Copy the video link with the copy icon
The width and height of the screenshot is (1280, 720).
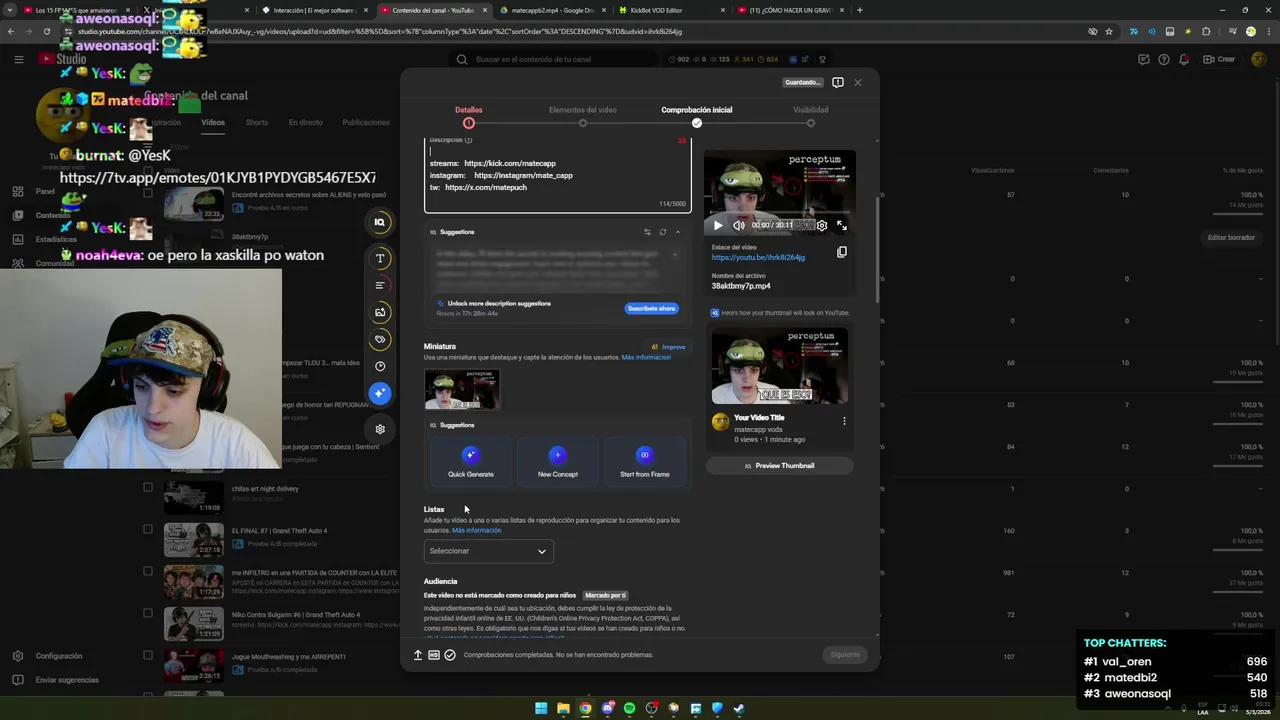[x=842, y=252]
